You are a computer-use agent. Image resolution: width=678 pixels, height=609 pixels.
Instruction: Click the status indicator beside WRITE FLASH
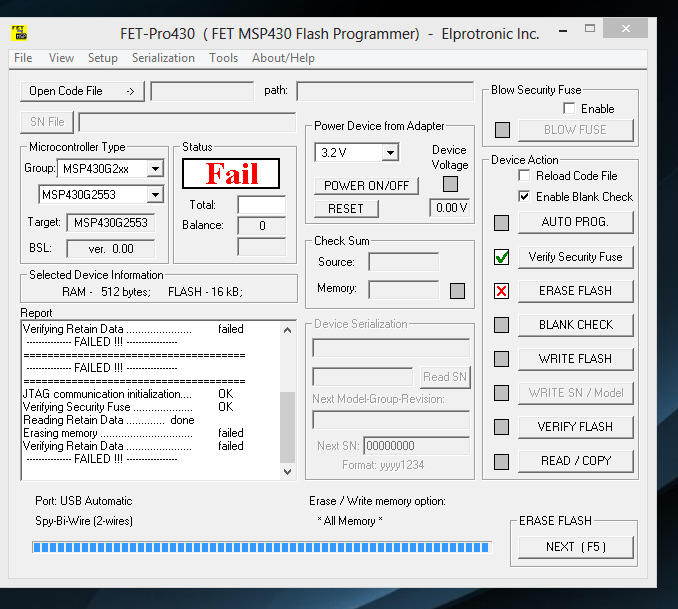501,359
